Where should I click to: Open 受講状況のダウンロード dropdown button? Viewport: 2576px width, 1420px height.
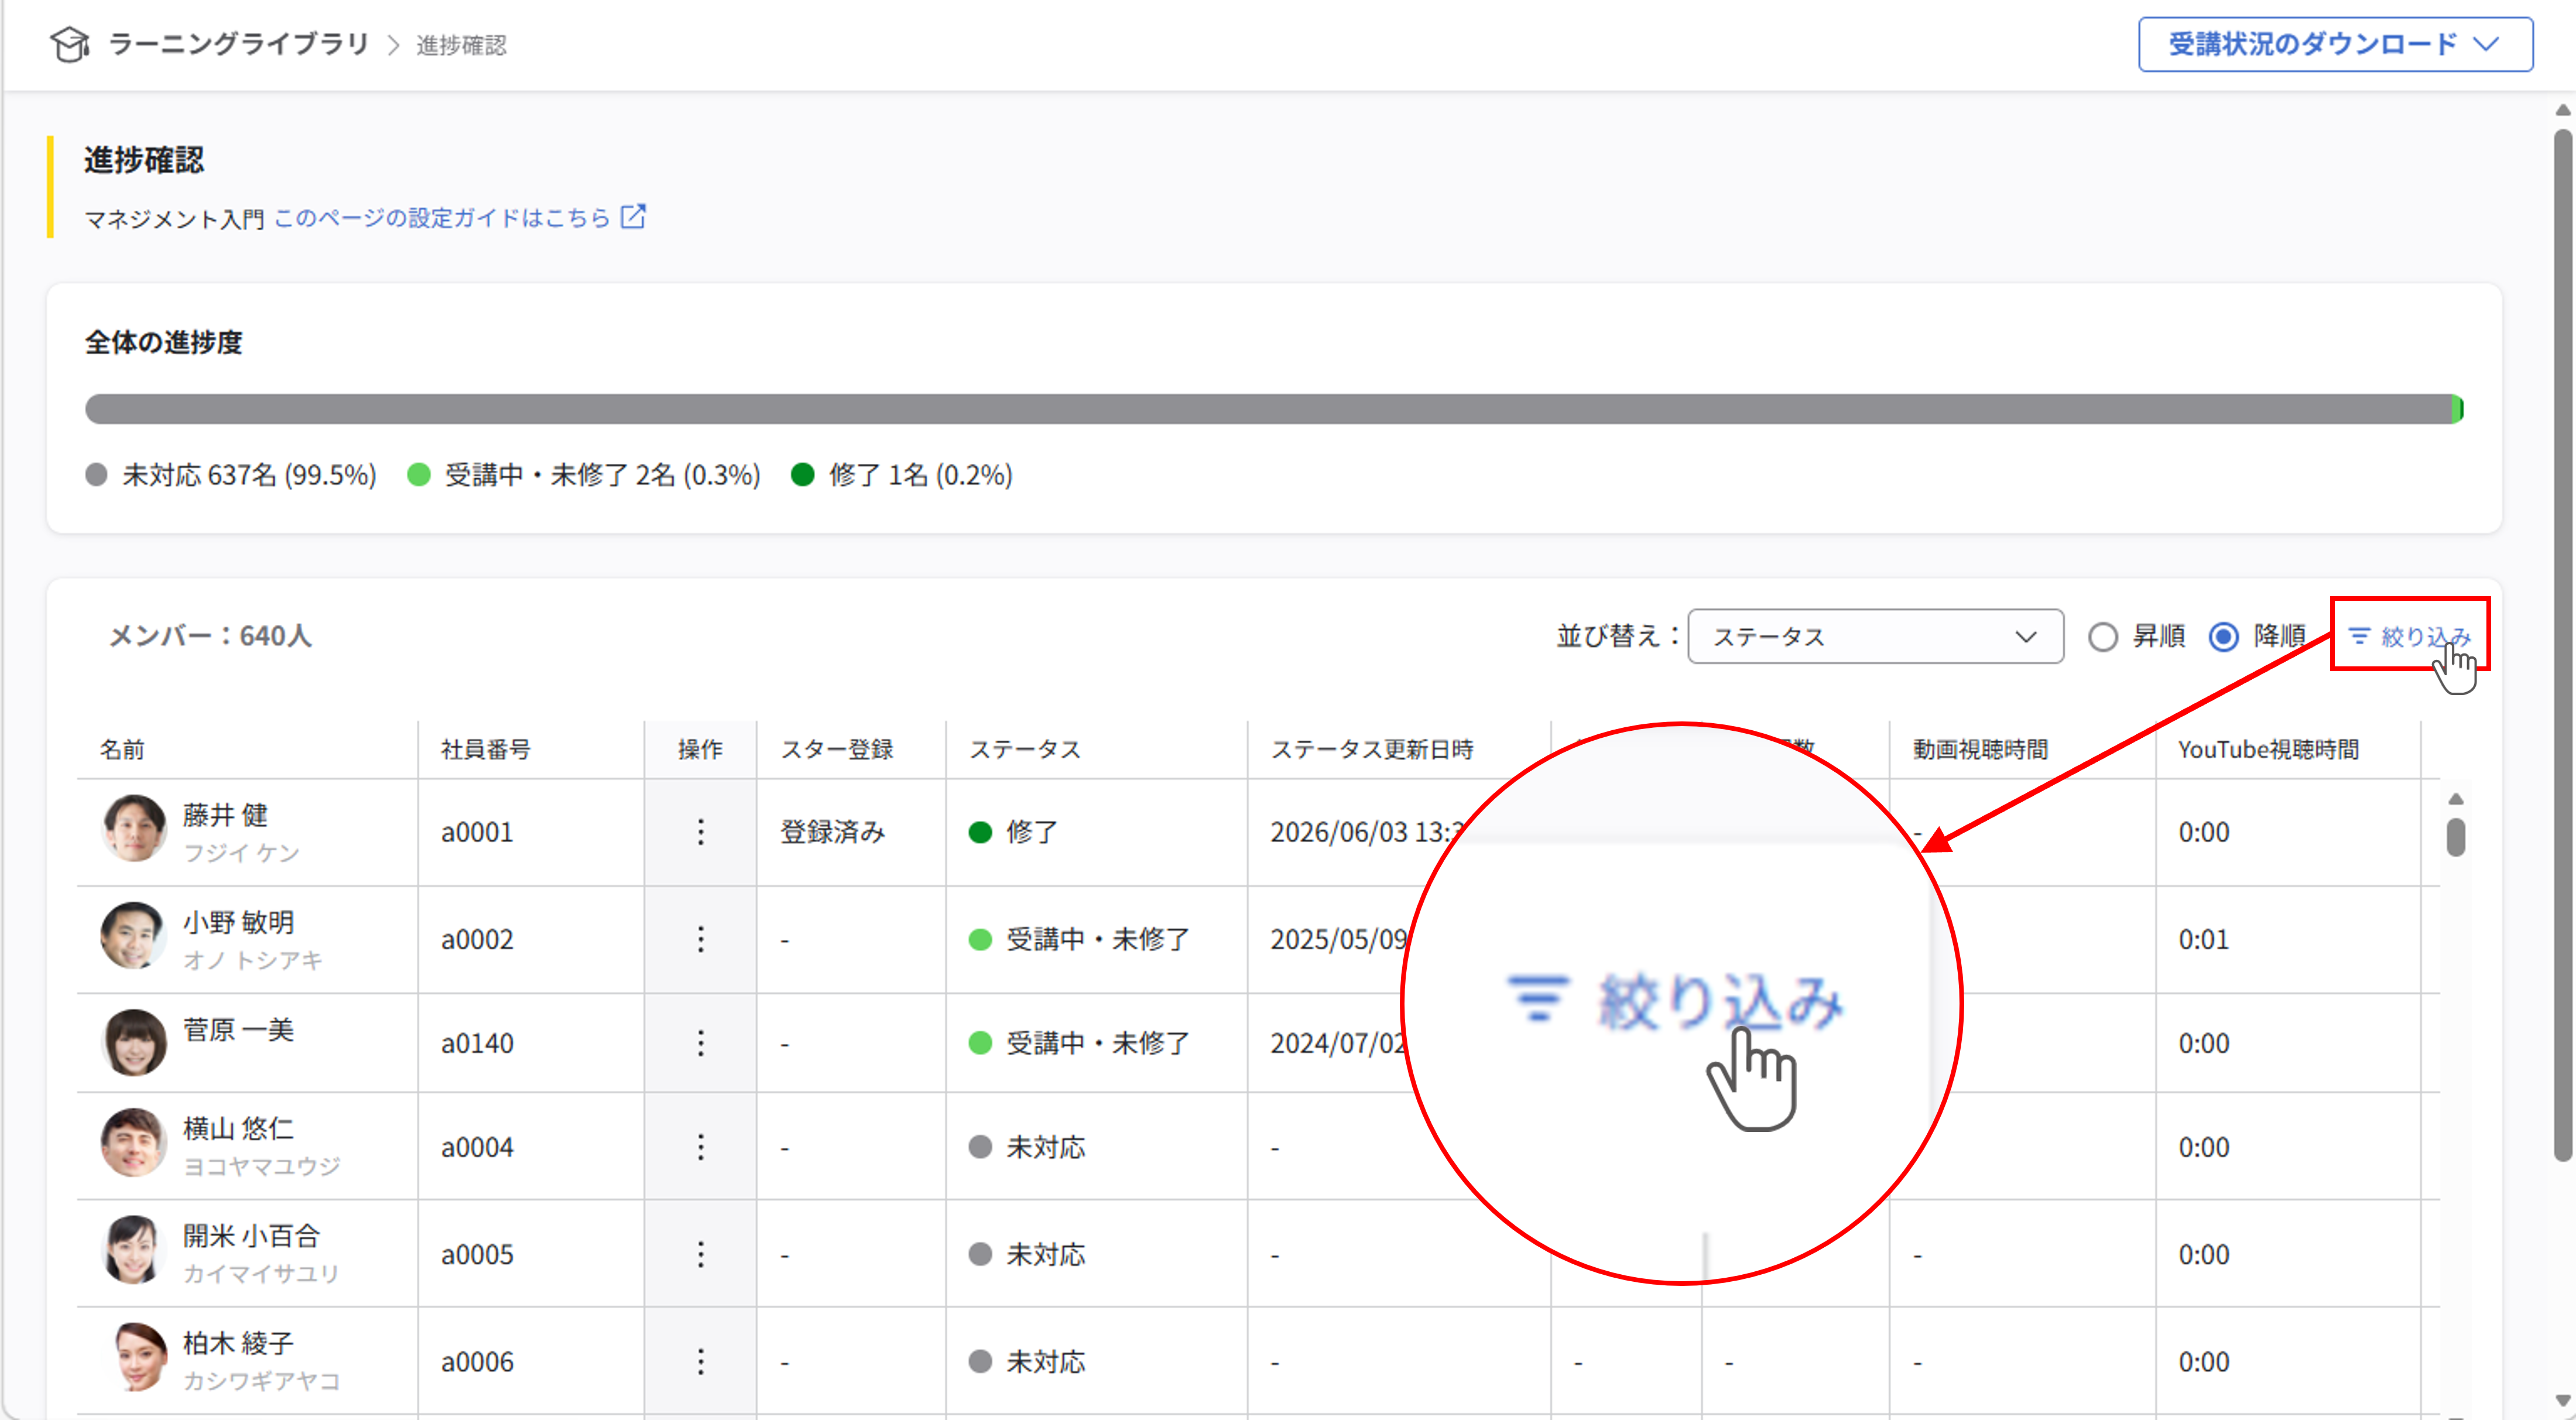click(x=2335, y=44)
